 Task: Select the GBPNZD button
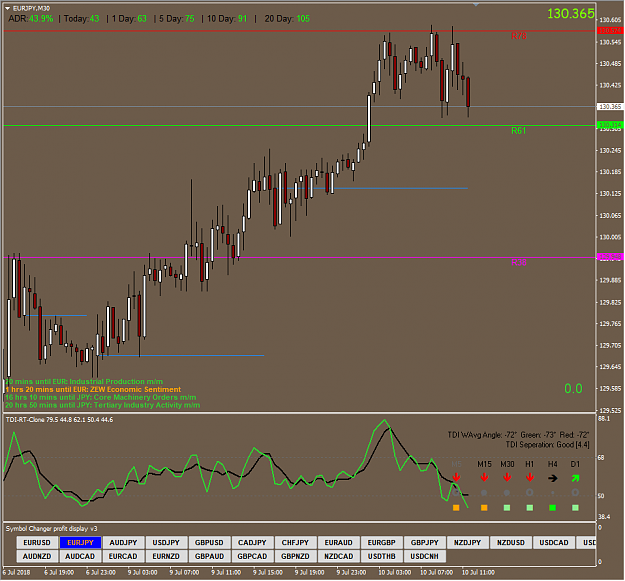(295, 556)
